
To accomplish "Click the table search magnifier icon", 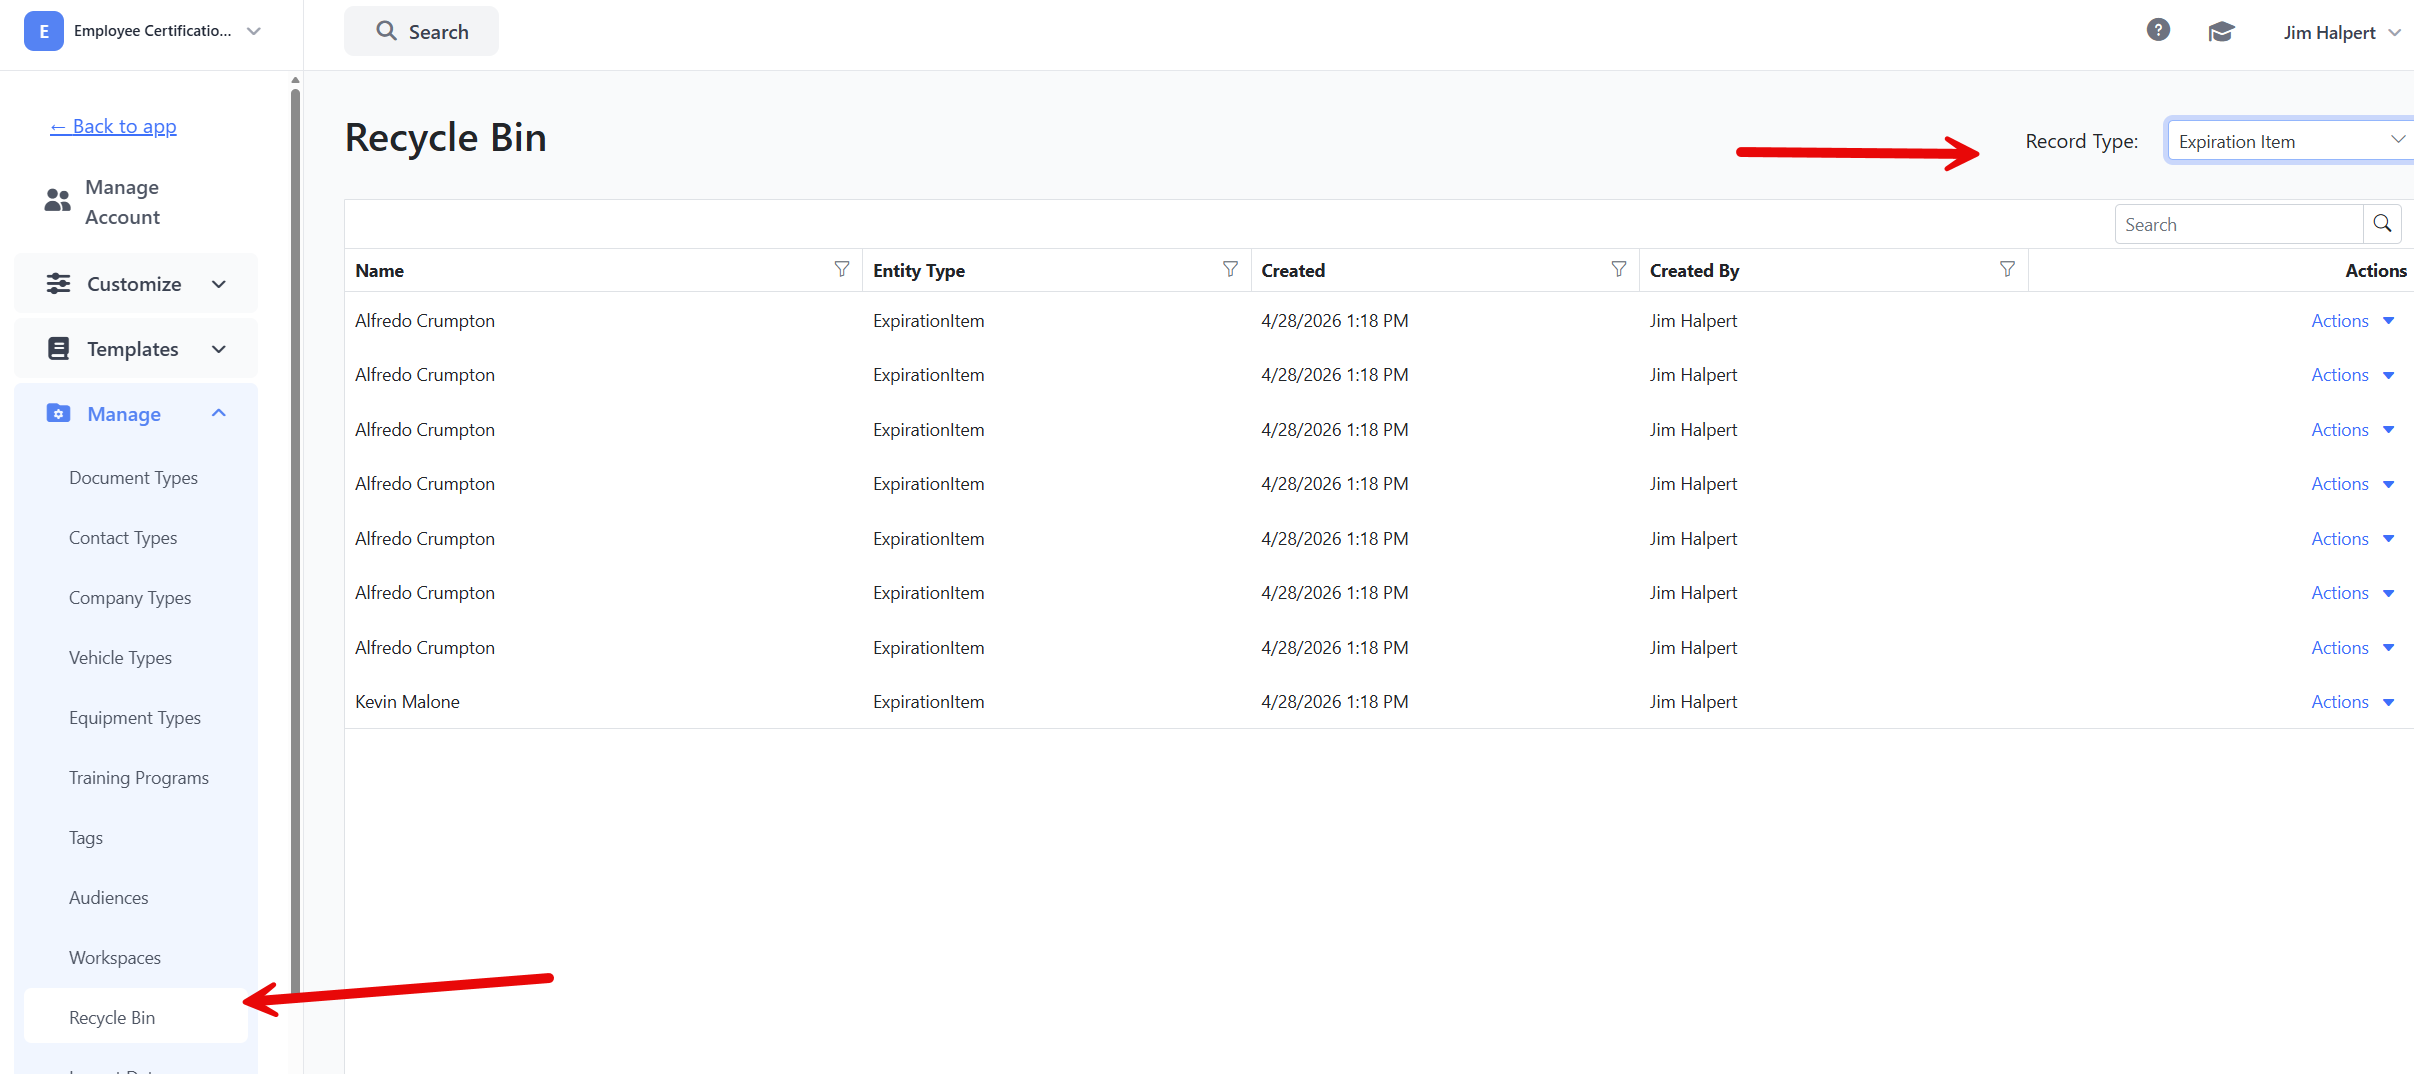I will 2382,224.
